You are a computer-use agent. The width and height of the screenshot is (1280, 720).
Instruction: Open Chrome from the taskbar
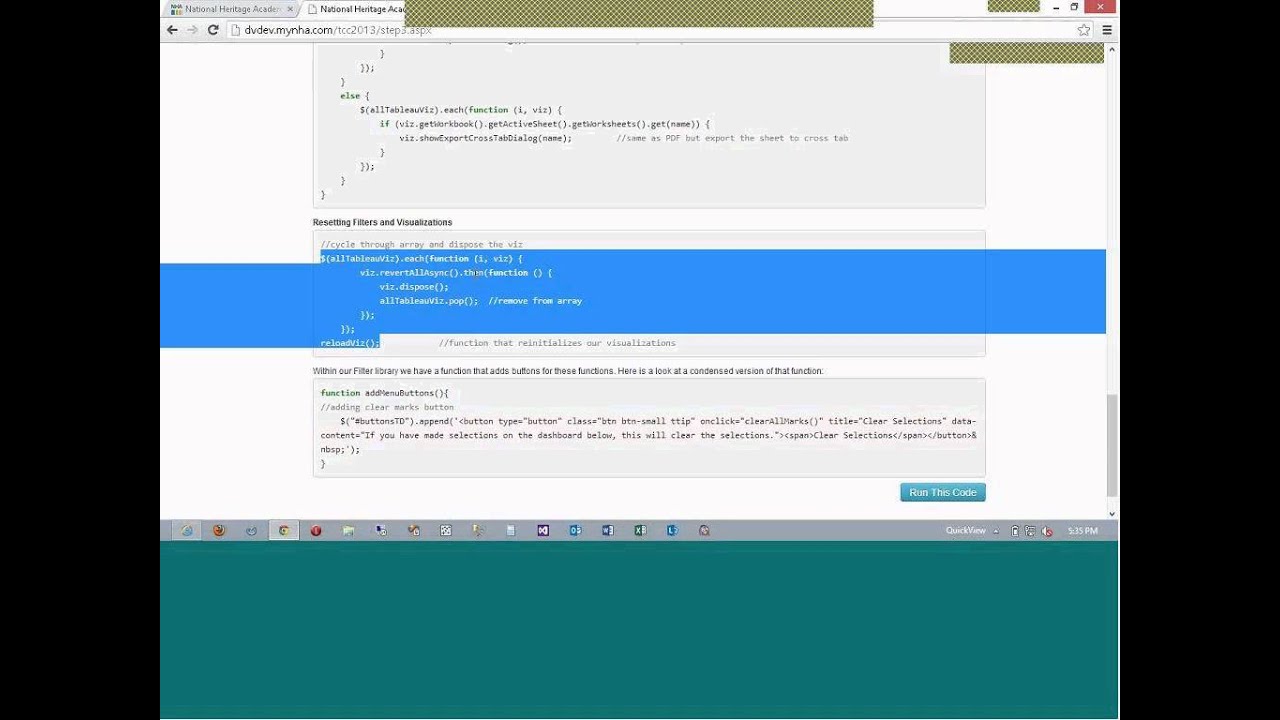click(x=284, y=530)
